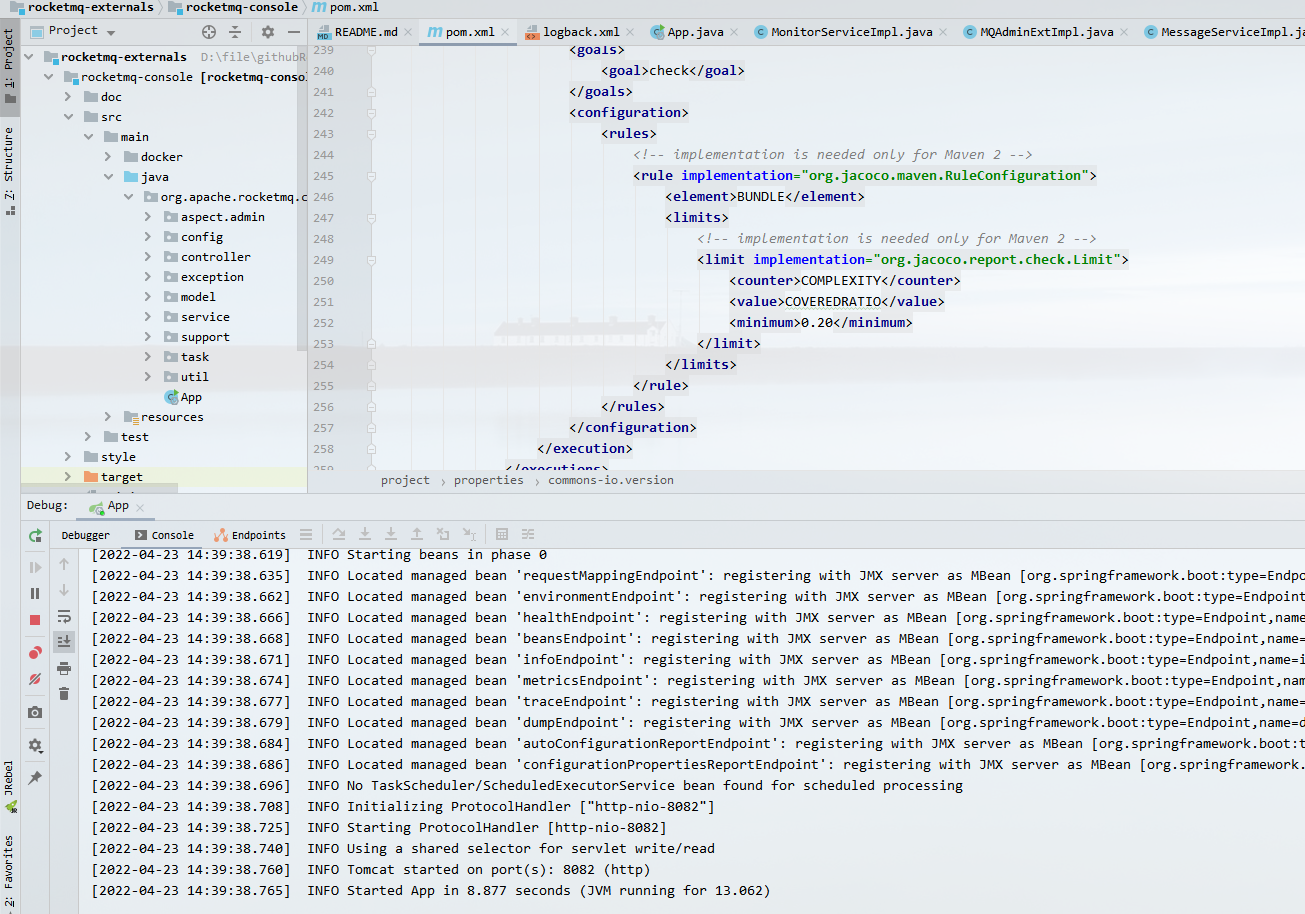
Task: Toggle fold marker at line 245
Action: click(x=371, y=175)
